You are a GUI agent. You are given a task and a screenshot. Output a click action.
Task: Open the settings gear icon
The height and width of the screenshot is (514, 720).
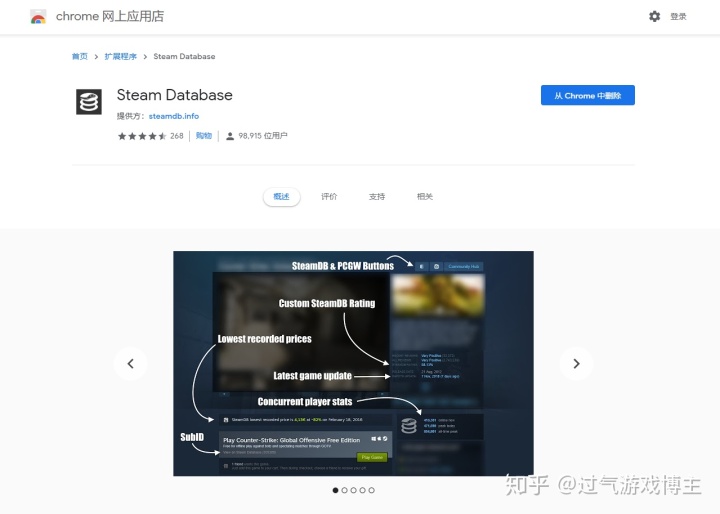(x=654, y=17)
